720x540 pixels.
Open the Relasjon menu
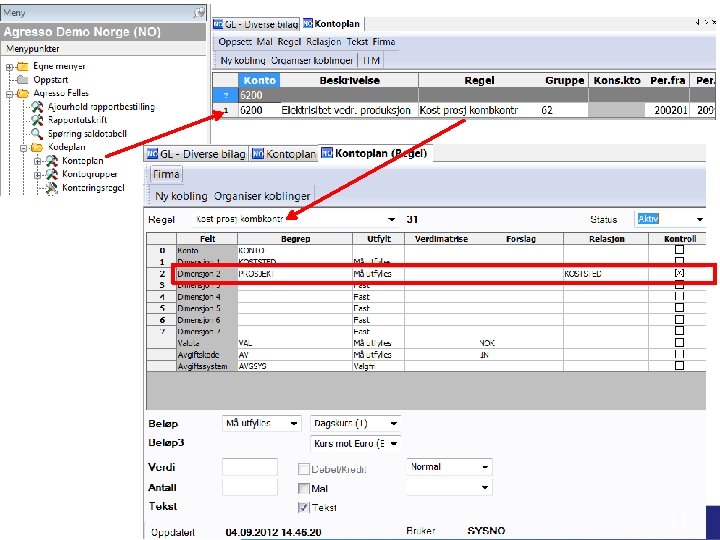tap(324, 42)
